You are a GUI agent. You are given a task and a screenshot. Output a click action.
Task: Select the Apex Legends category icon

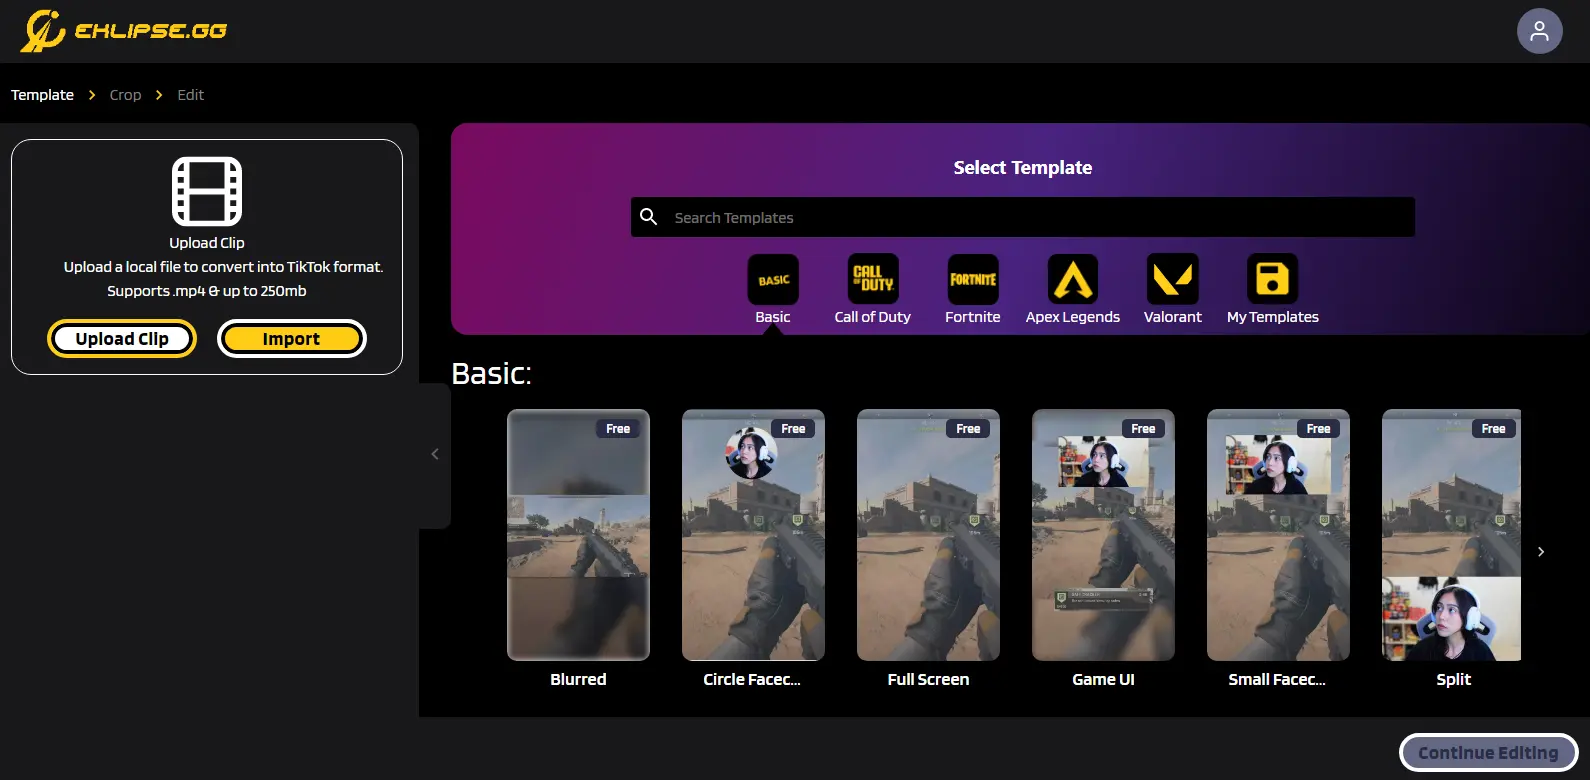[x=1073, y=279]
